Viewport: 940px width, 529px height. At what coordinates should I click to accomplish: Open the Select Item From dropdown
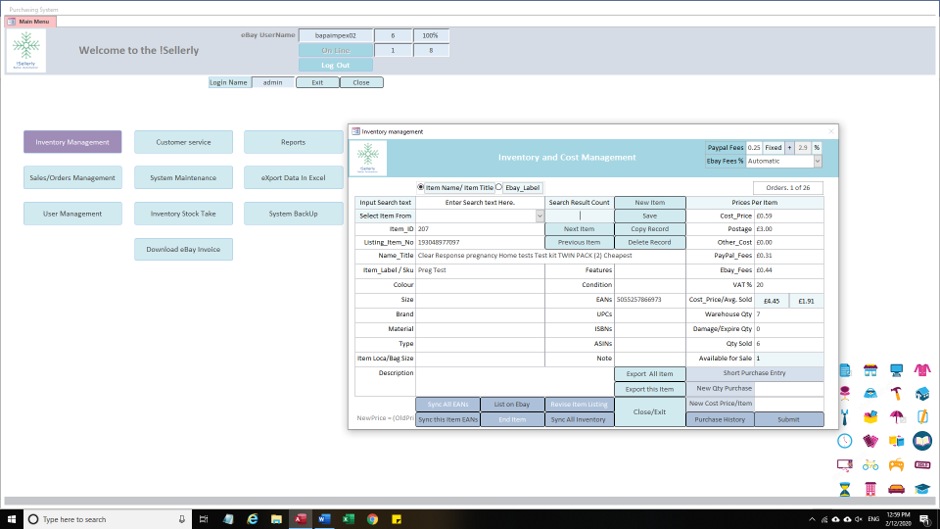[x=540, y=216]
